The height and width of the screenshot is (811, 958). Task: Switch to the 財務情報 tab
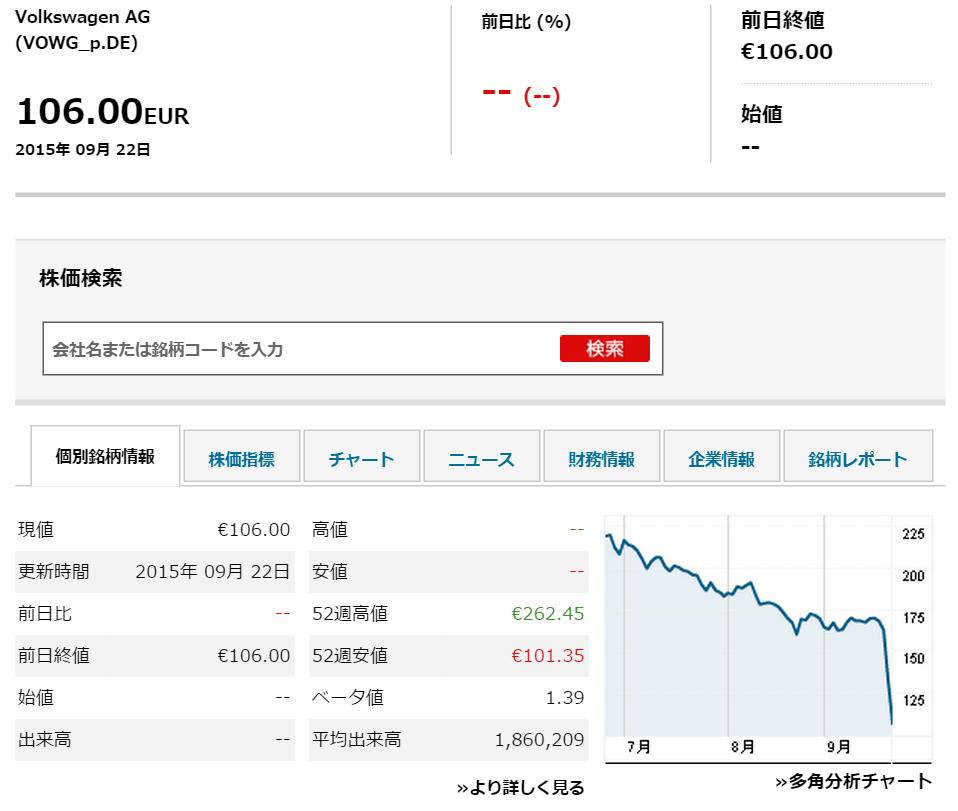tap(601, 459)
